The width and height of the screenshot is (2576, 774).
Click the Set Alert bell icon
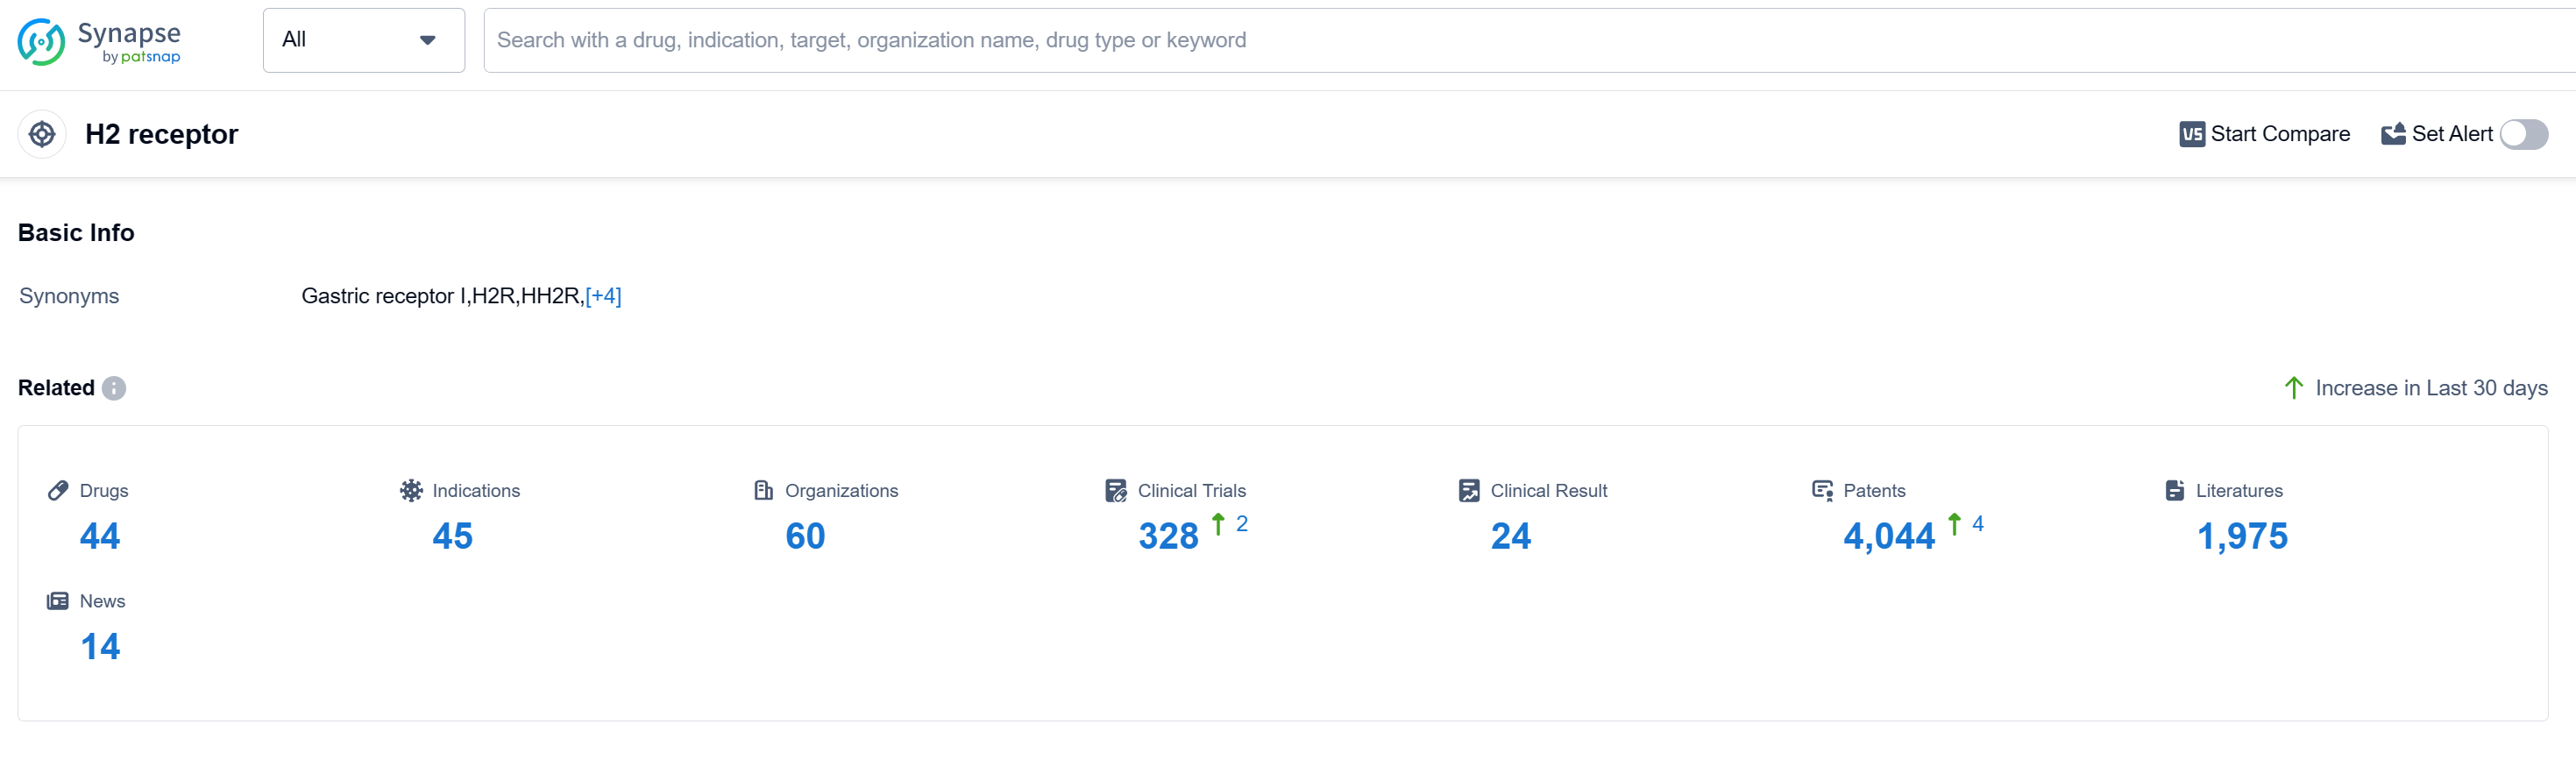2393,134
